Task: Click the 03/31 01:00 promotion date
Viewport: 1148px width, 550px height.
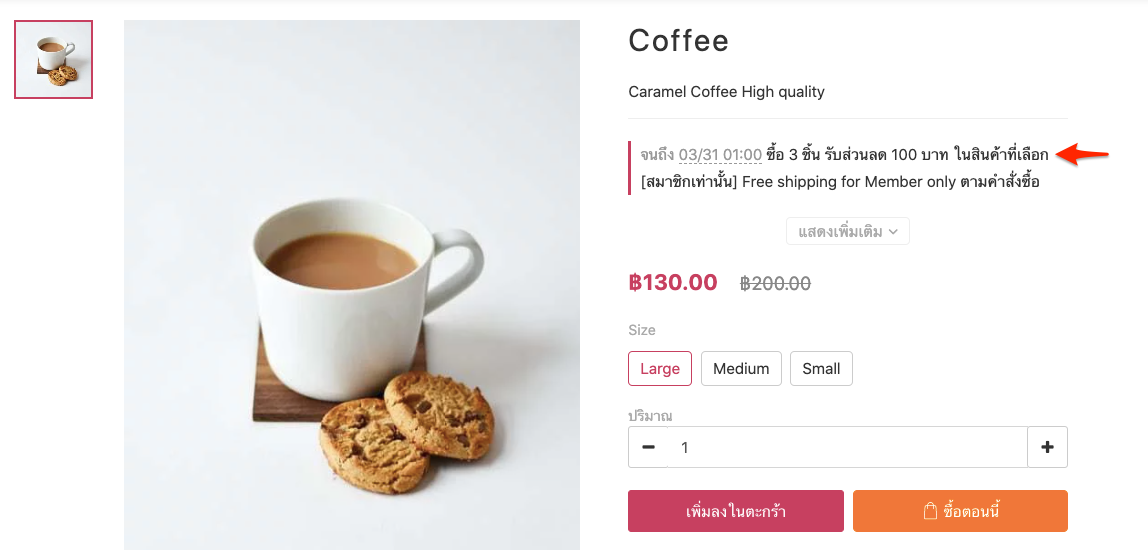Action: (x=720, y=155)
